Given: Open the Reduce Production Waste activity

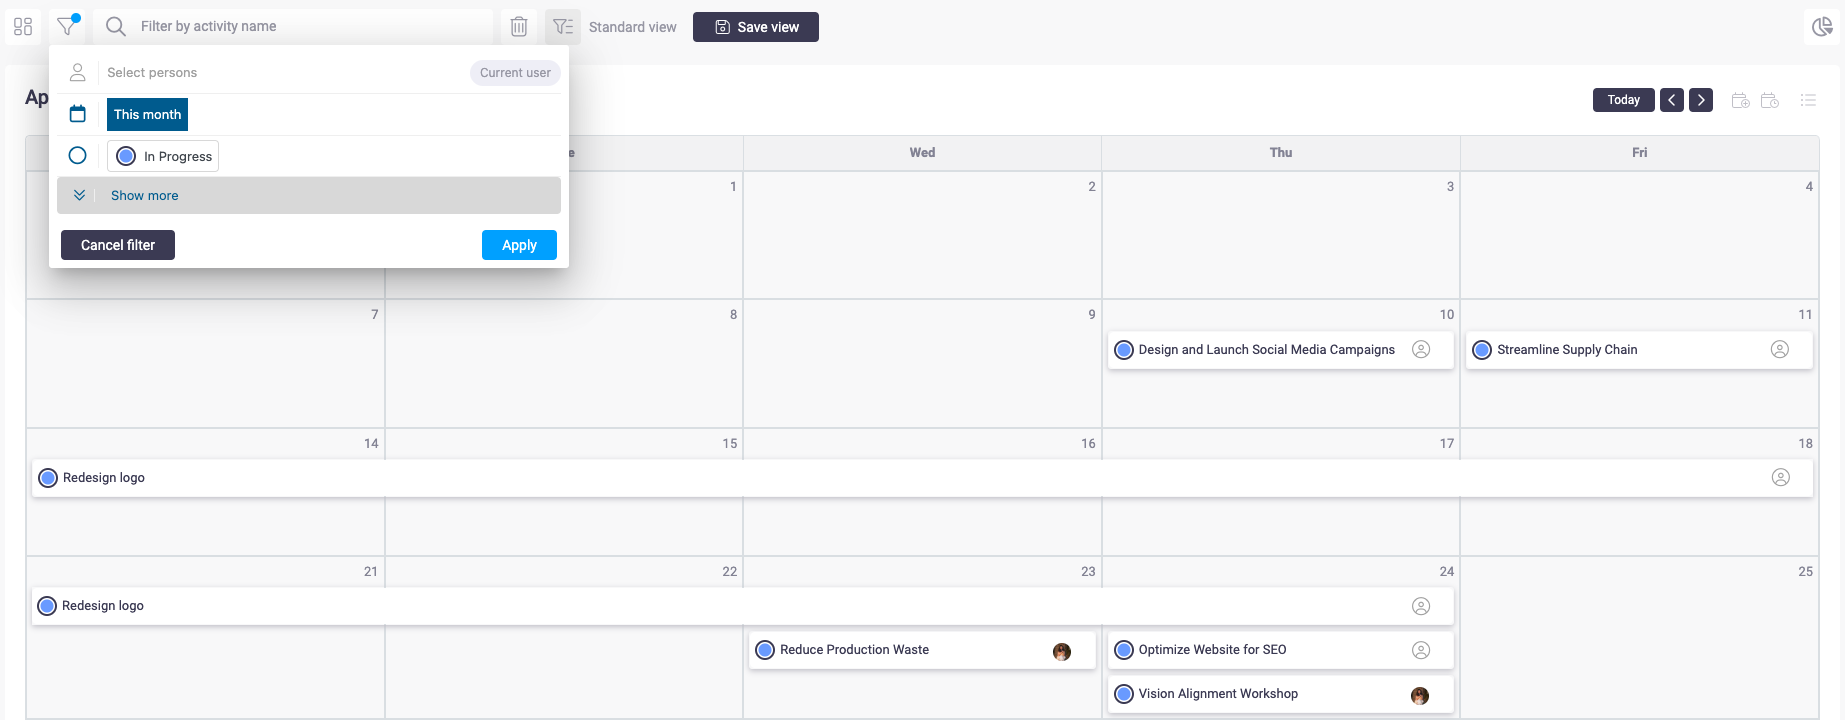Looking at the screenshot, I should 855,650.
